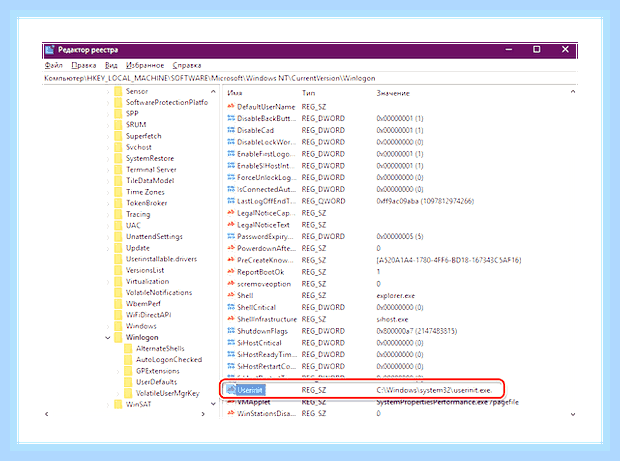Select the EnableFirstLogo value name
This screenshot has width=620, height=461.
(x=263, y=154)
